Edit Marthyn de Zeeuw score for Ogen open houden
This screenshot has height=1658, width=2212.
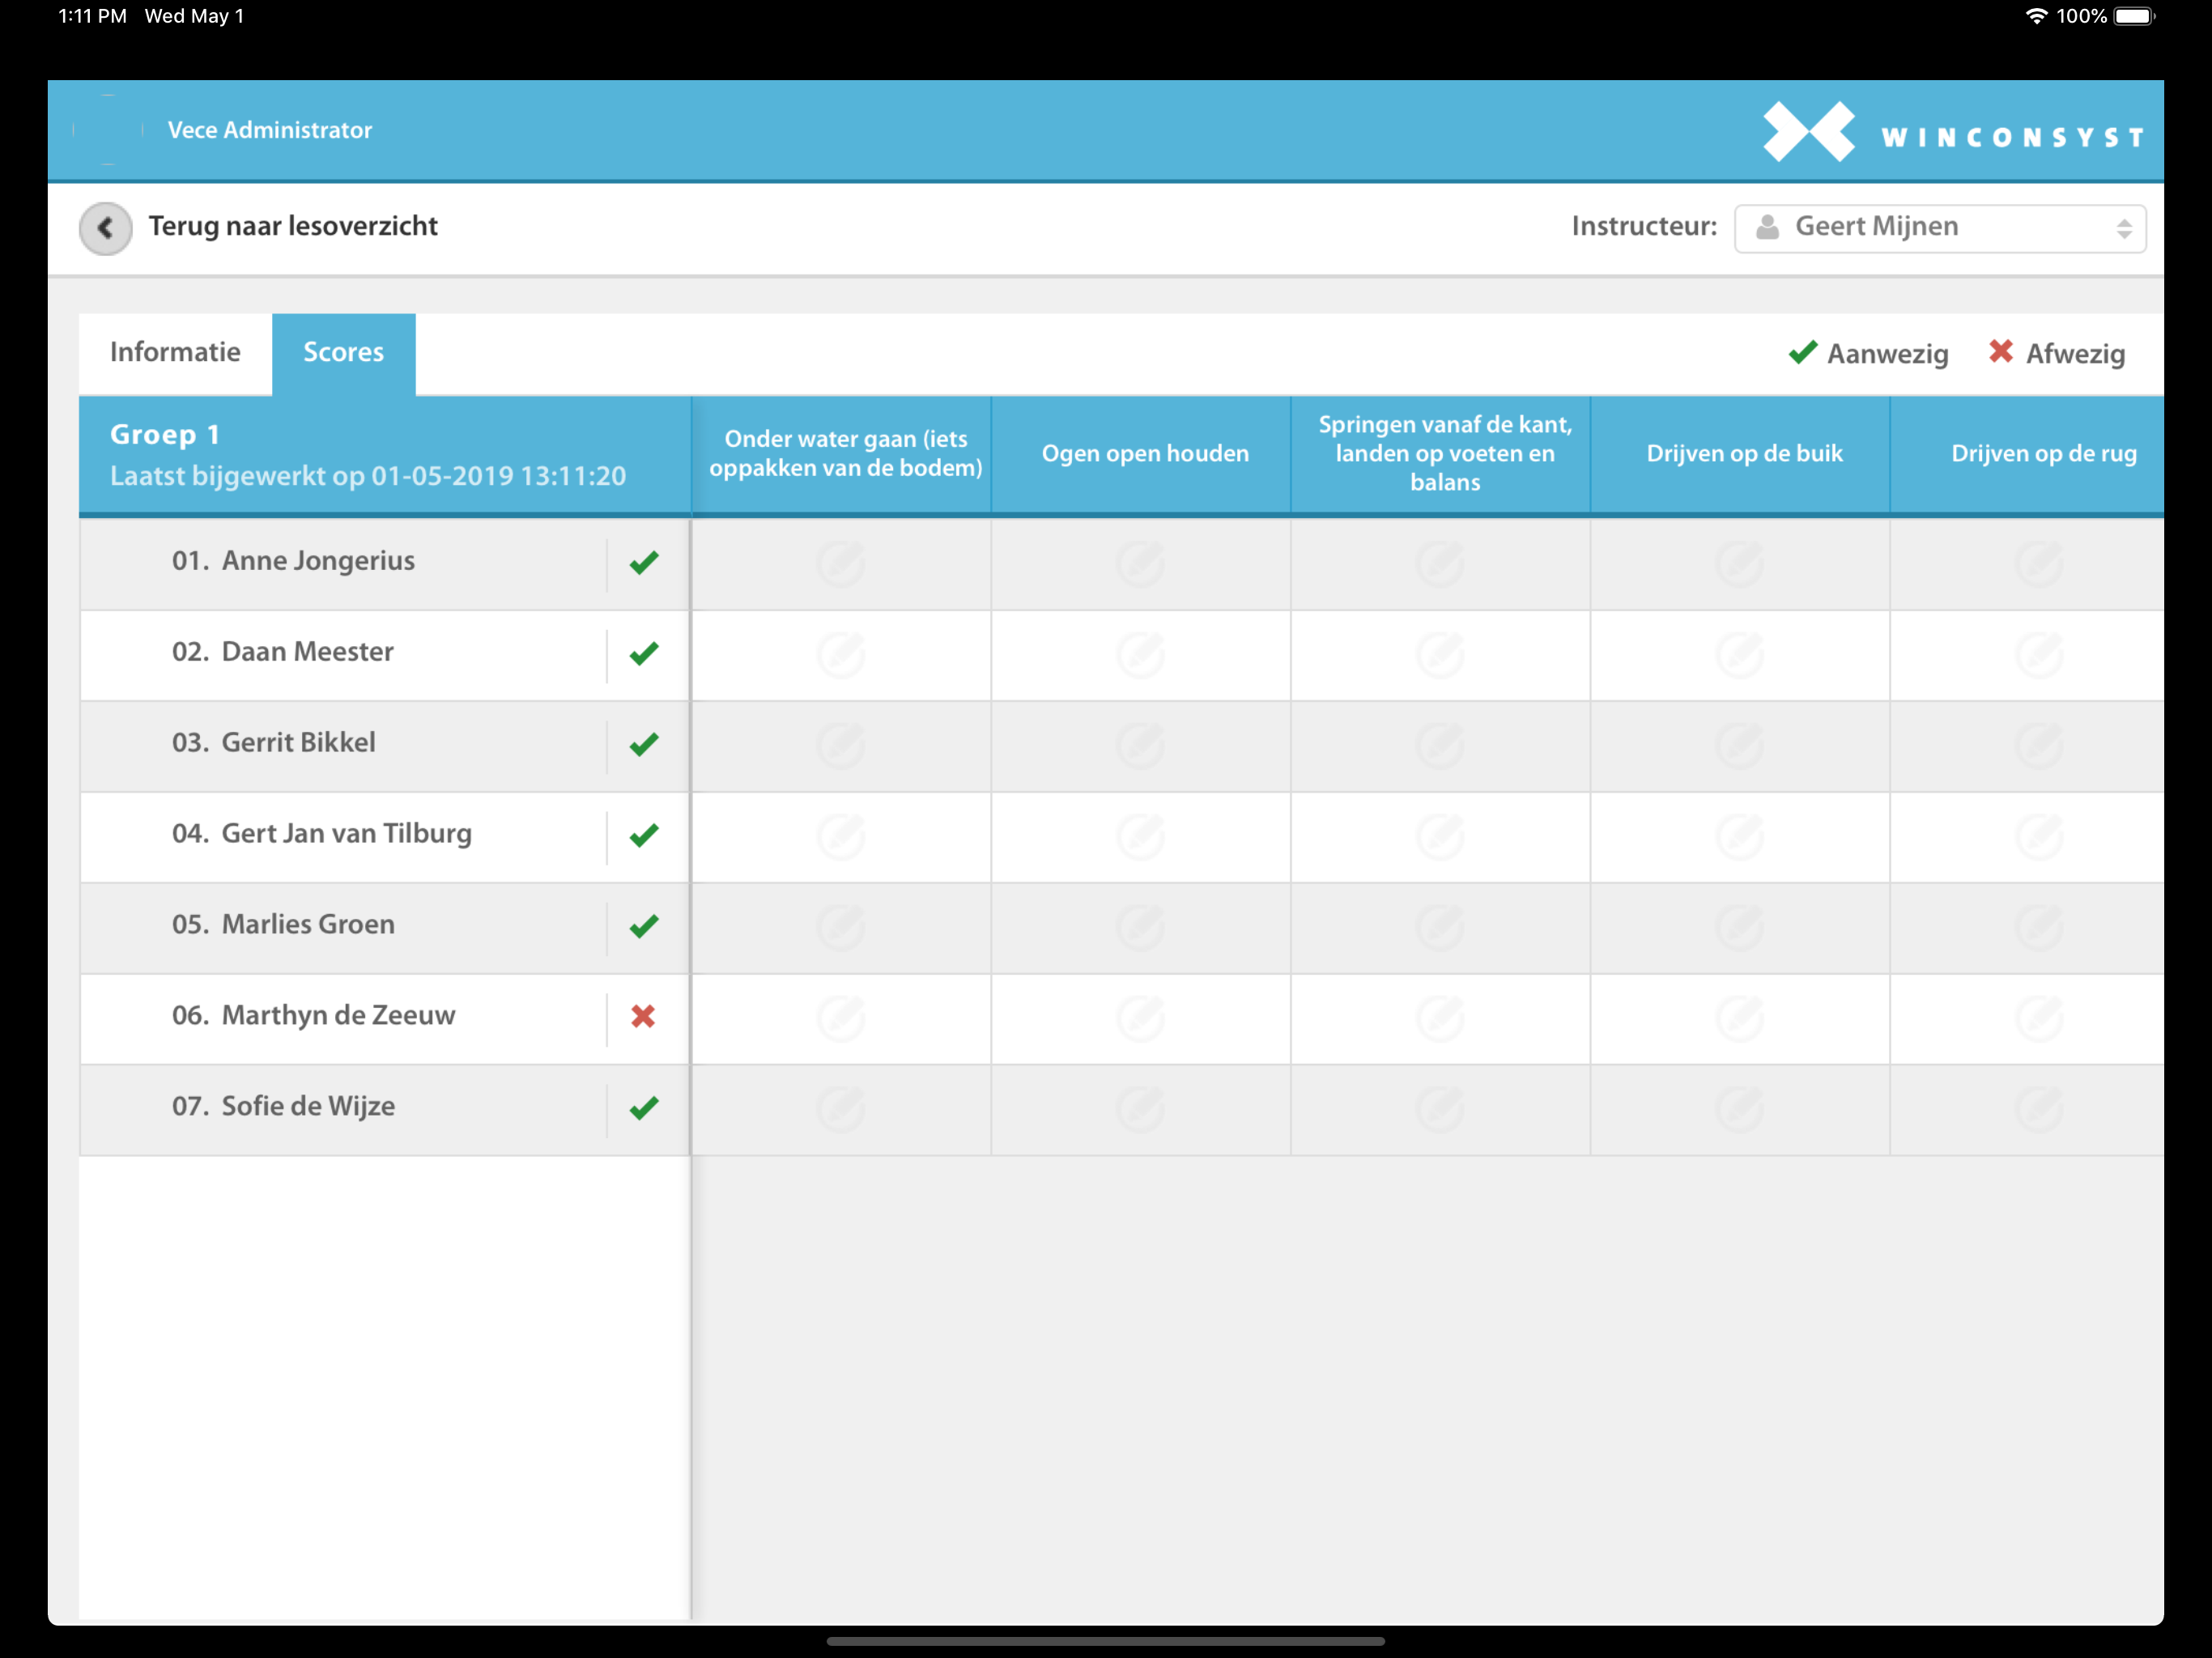[1141, 1018]
